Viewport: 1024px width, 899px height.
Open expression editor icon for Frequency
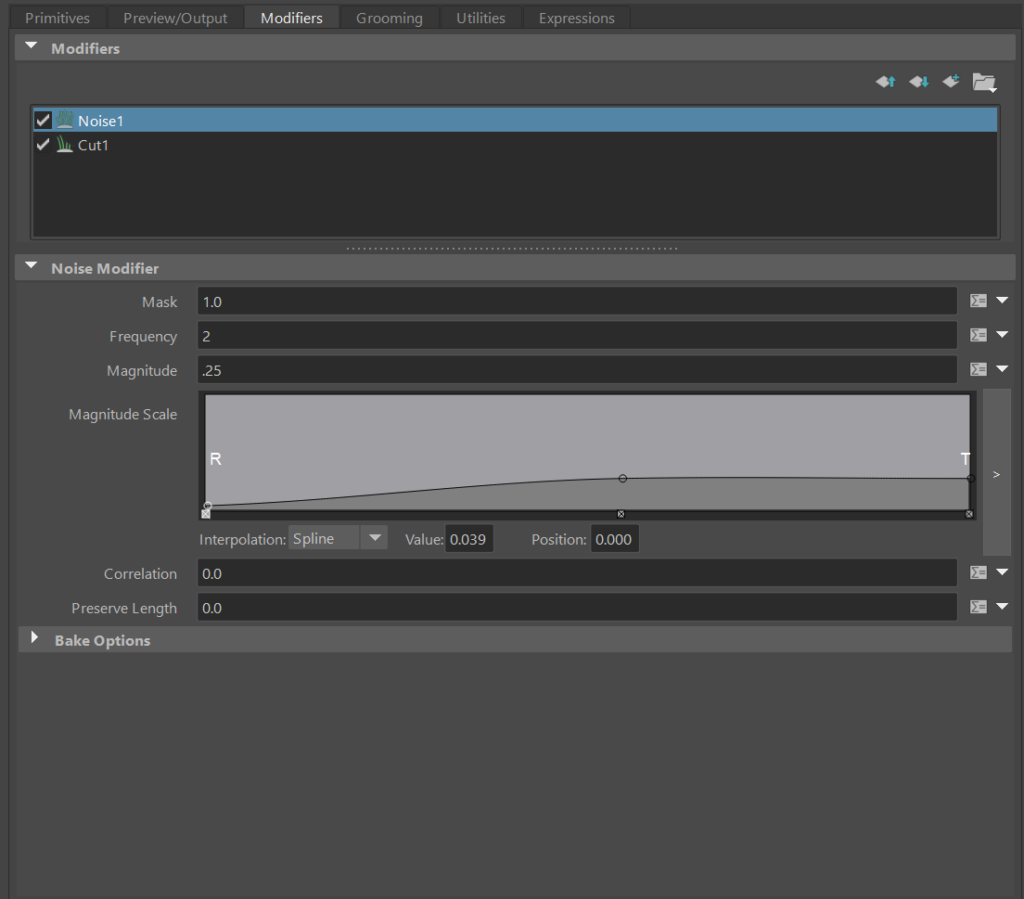pyautogui.click(x=979, y=335)
